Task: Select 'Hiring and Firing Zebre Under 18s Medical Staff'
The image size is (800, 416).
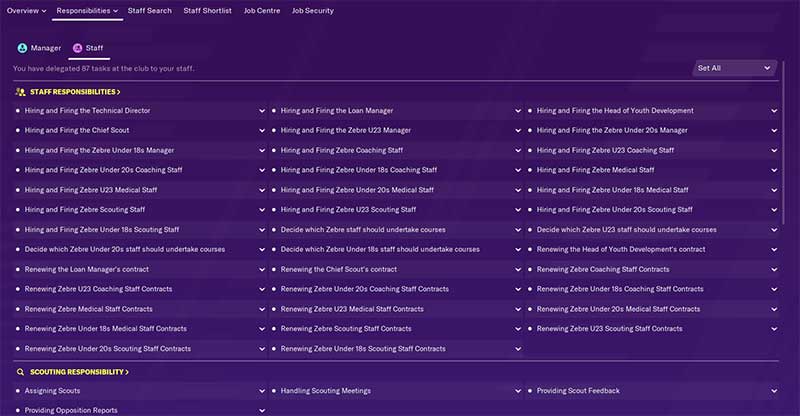Action: pyautogui.click(x=613, y=190)
